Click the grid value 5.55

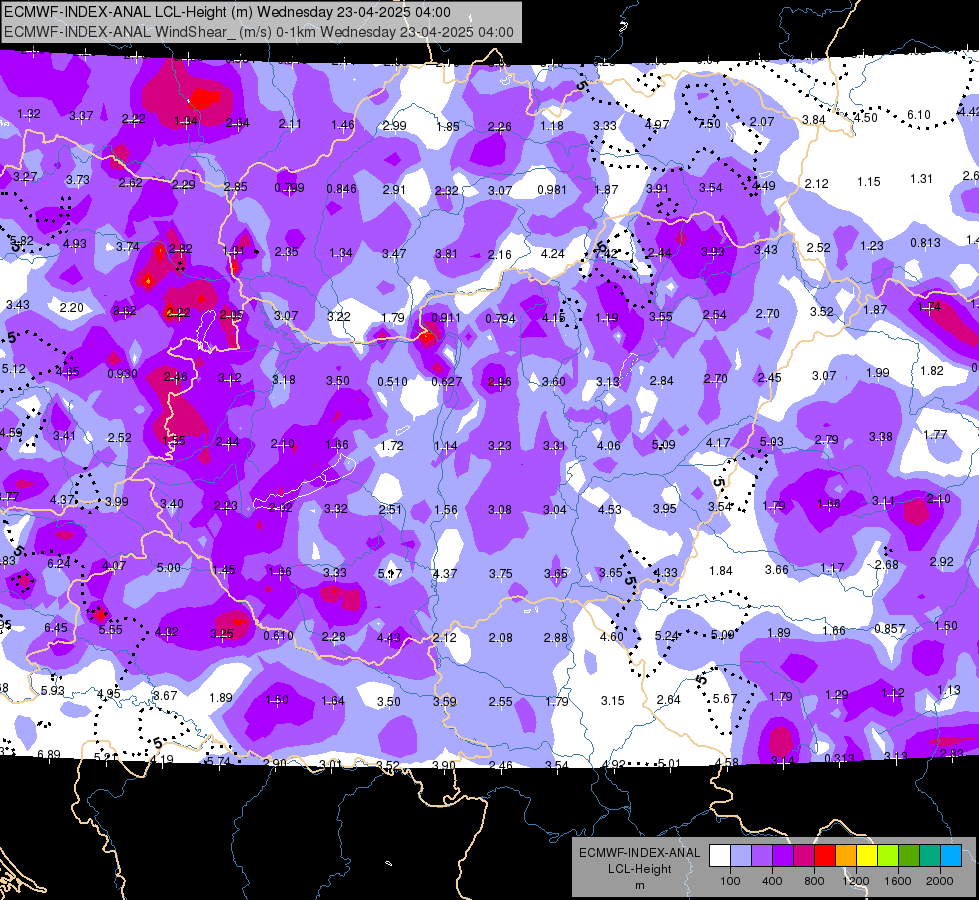pyautogui.click(x=111, y=630)
